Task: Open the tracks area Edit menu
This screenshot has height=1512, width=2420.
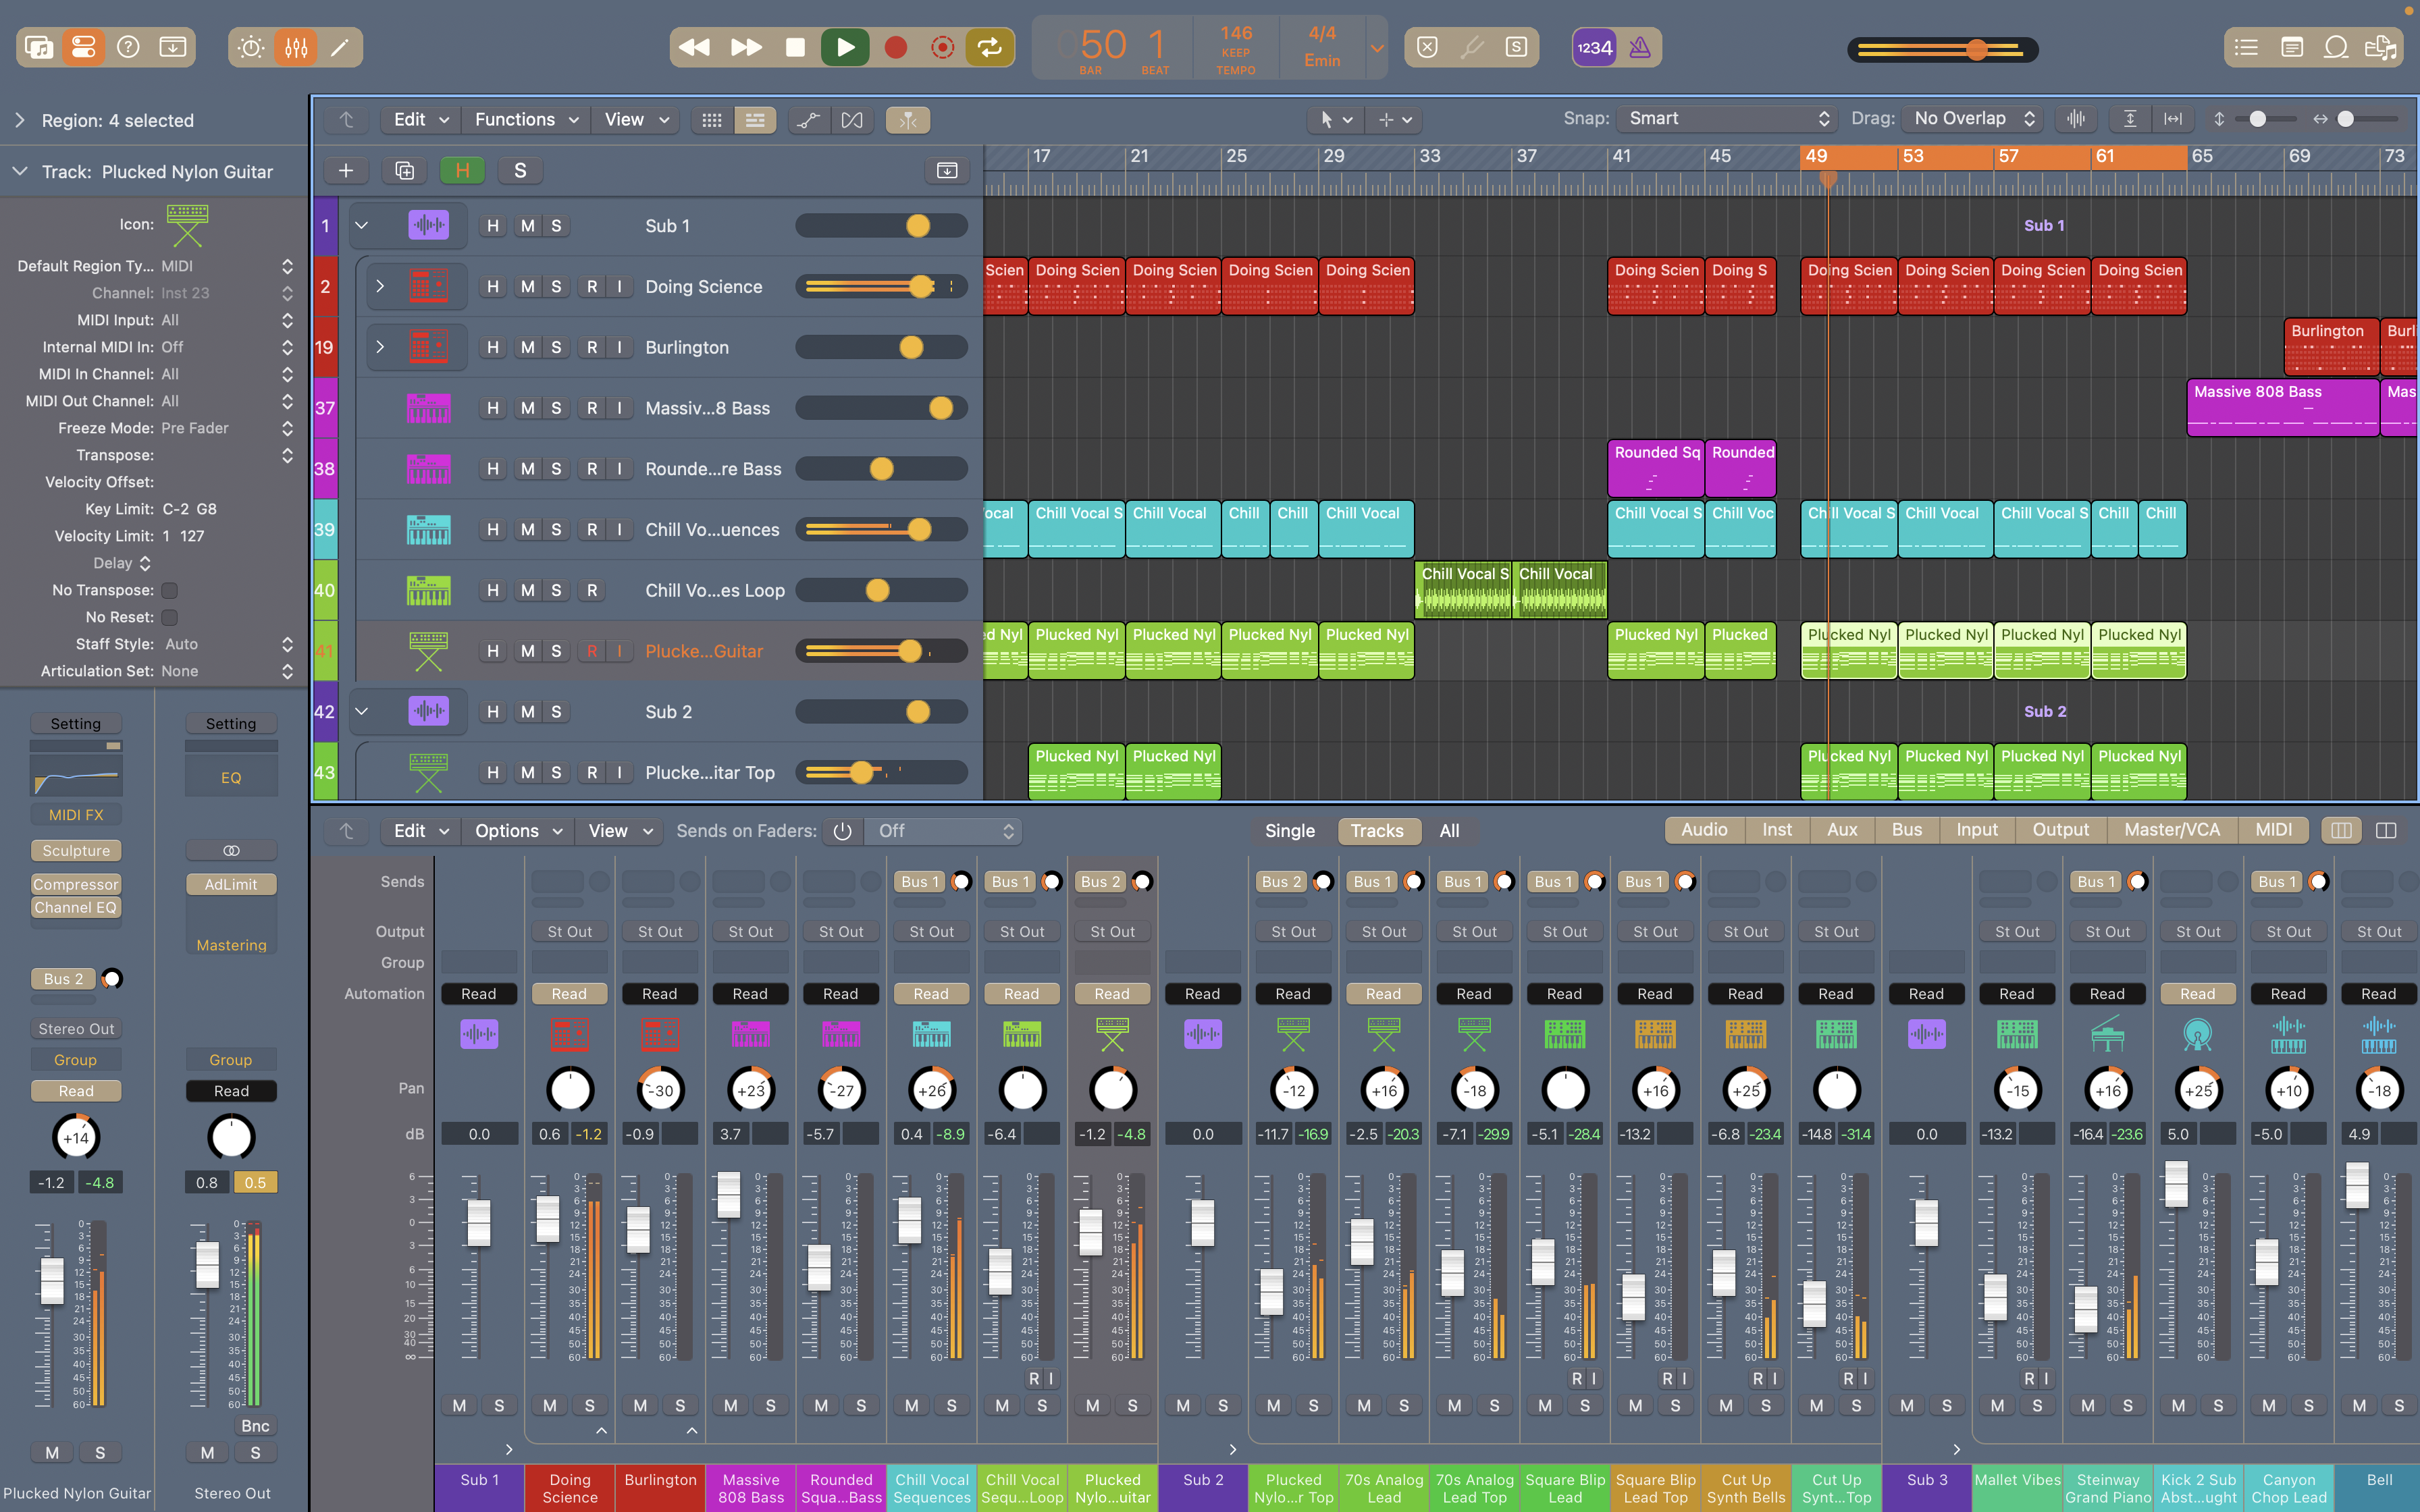Action: point(420,120)
